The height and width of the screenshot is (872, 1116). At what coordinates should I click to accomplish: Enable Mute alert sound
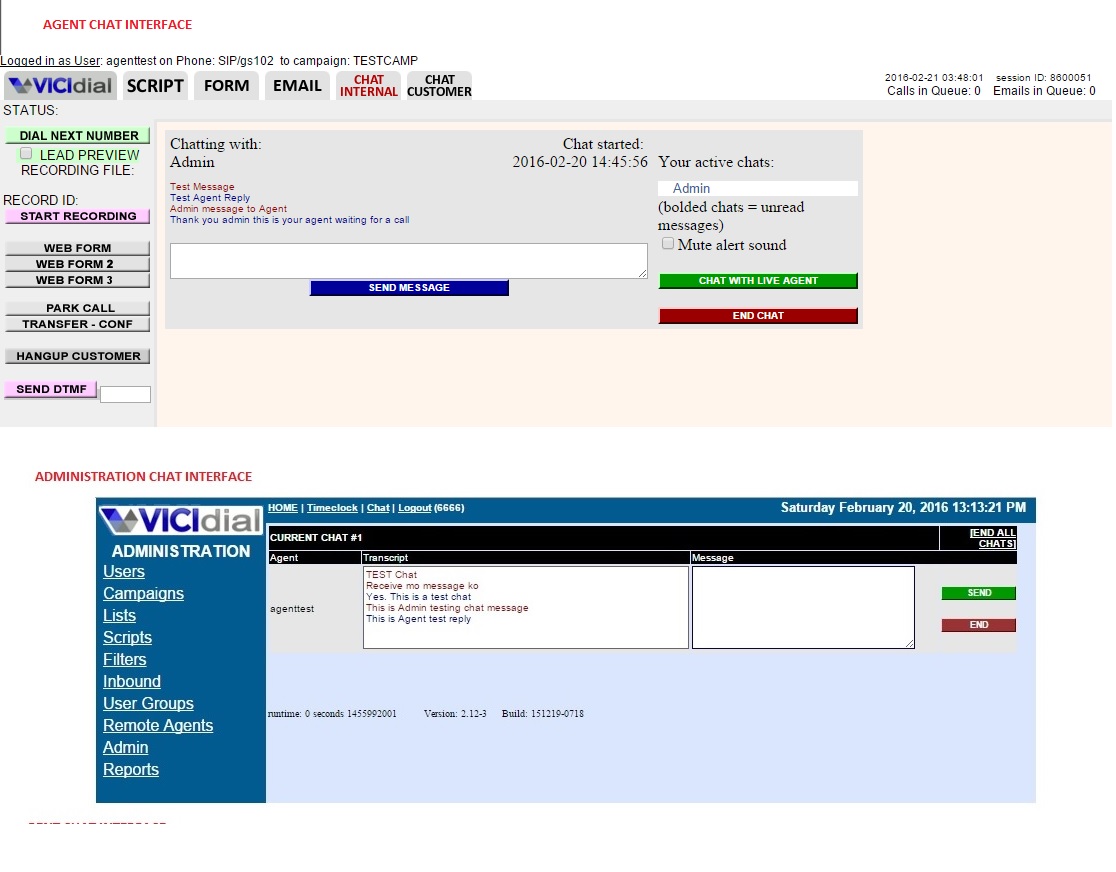668,243
